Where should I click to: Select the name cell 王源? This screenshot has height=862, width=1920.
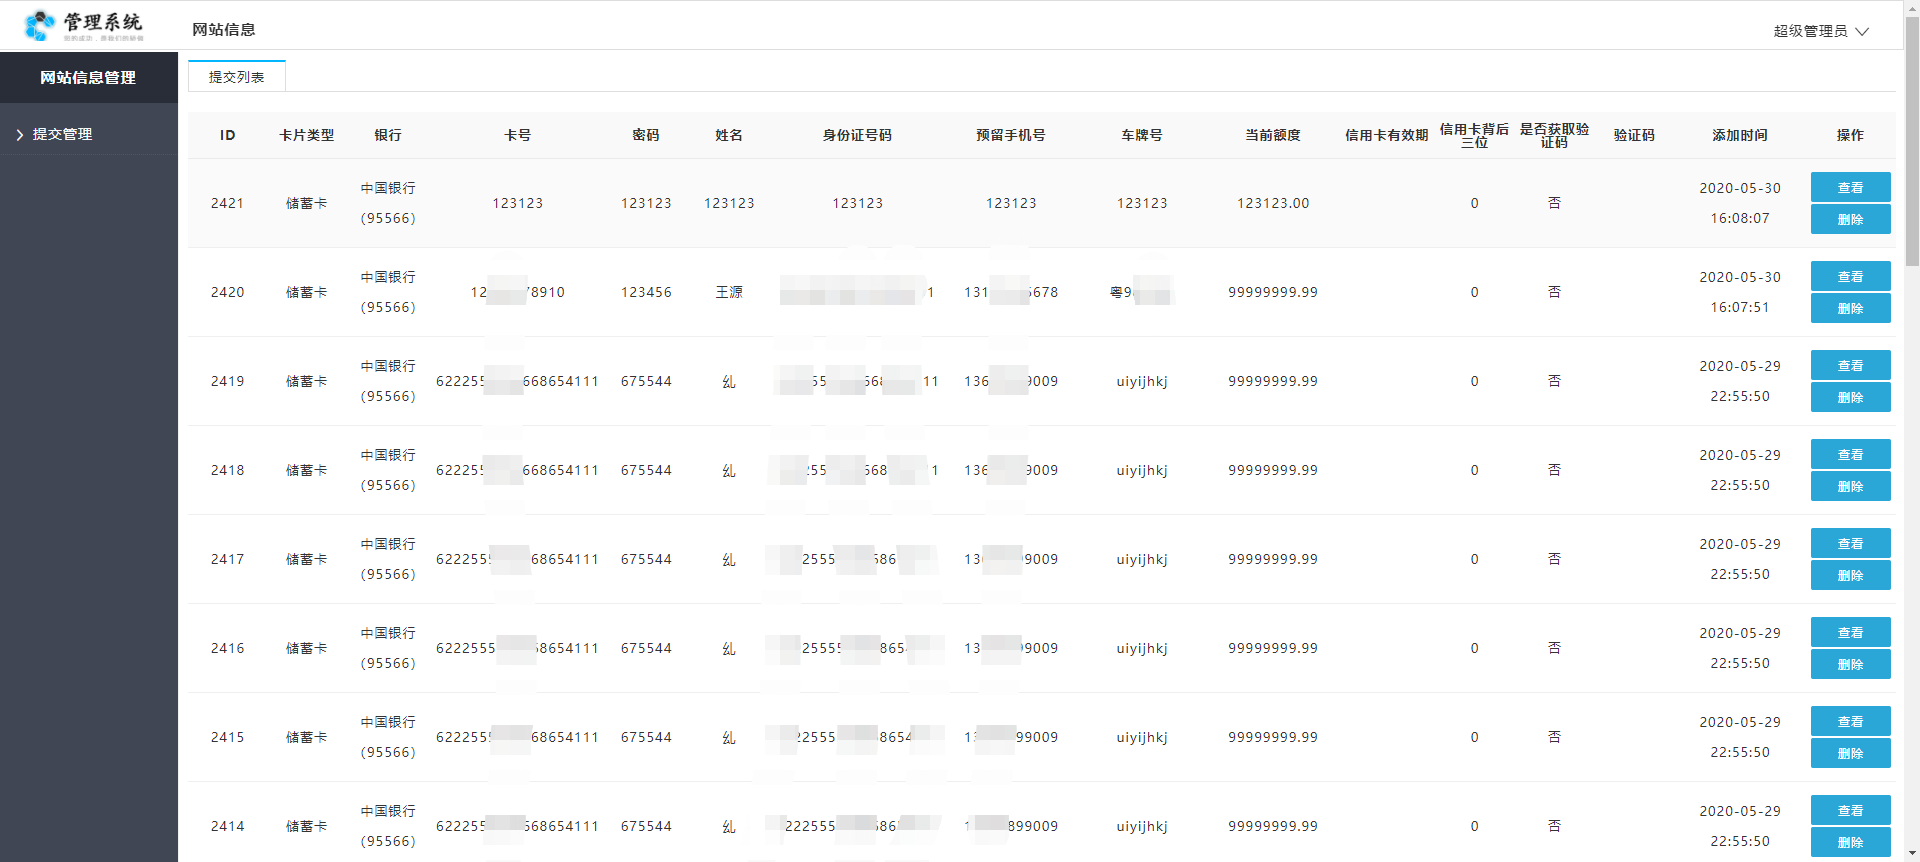pyautogui.click(x=729, y=292)
